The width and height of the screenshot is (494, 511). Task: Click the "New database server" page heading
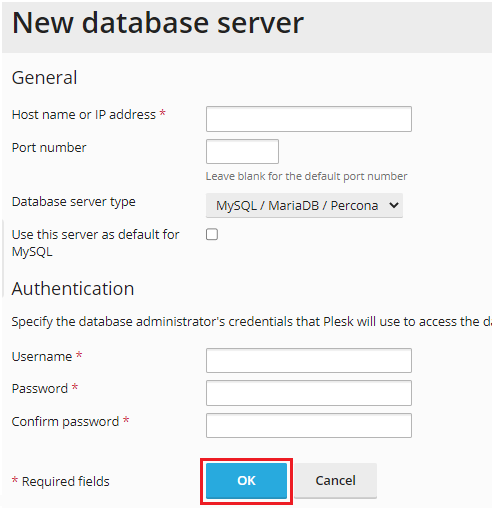point(158,23)
